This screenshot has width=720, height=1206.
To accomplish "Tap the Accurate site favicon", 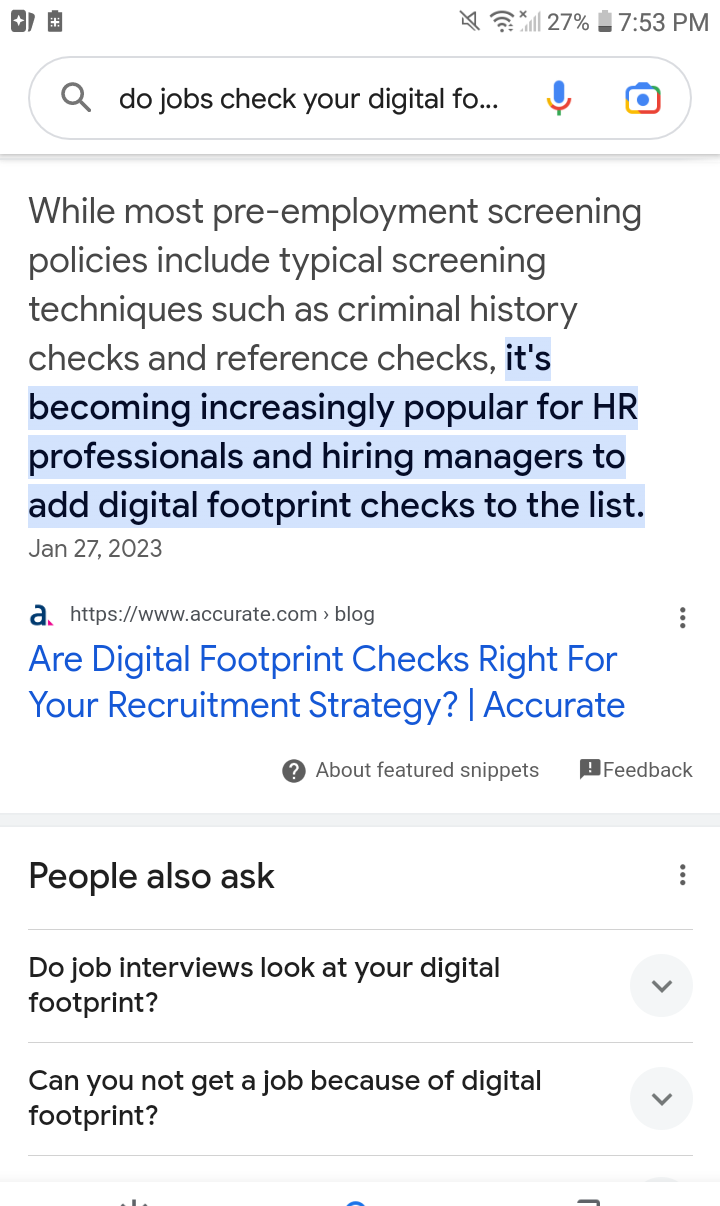I will [x=41, y=615].
